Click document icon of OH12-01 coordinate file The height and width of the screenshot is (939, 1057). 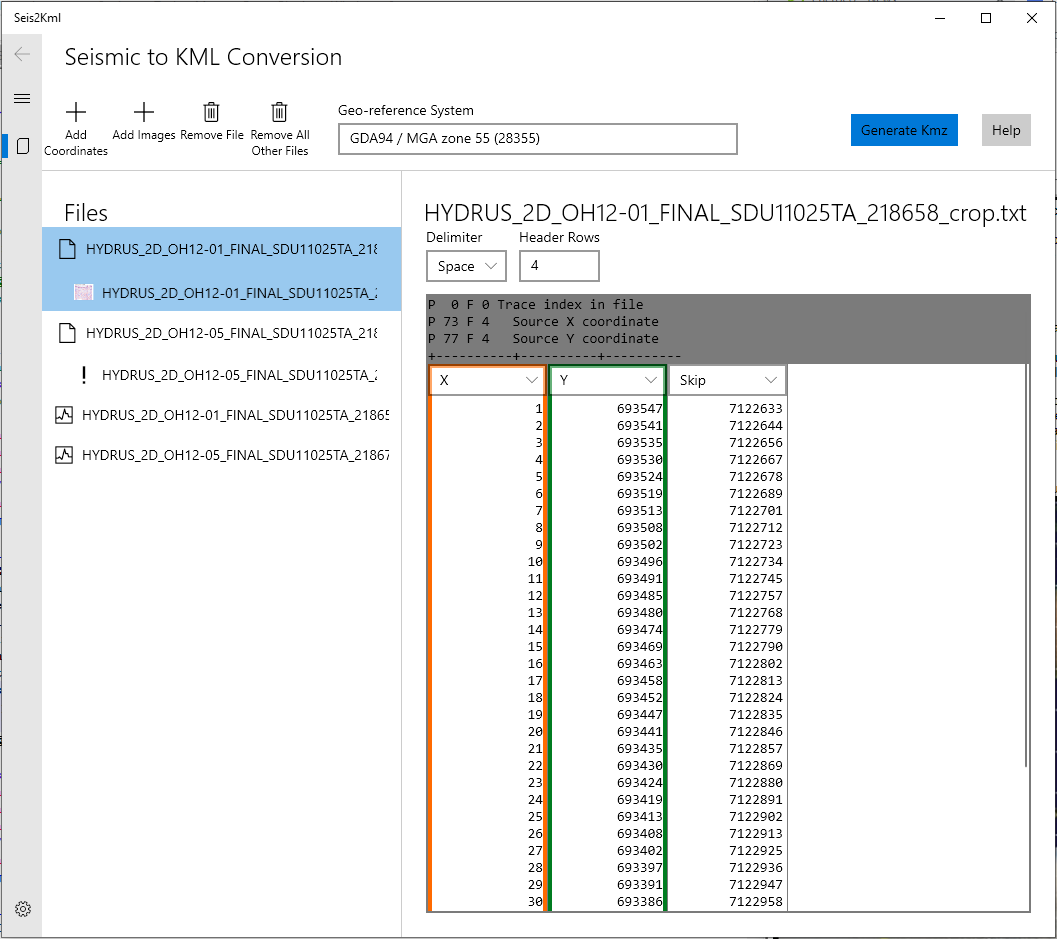(x=67, y=249)
